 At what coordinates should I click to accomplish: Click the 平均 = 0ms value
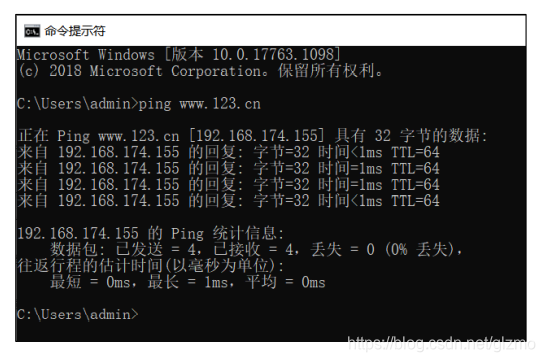tap(285, 282)
